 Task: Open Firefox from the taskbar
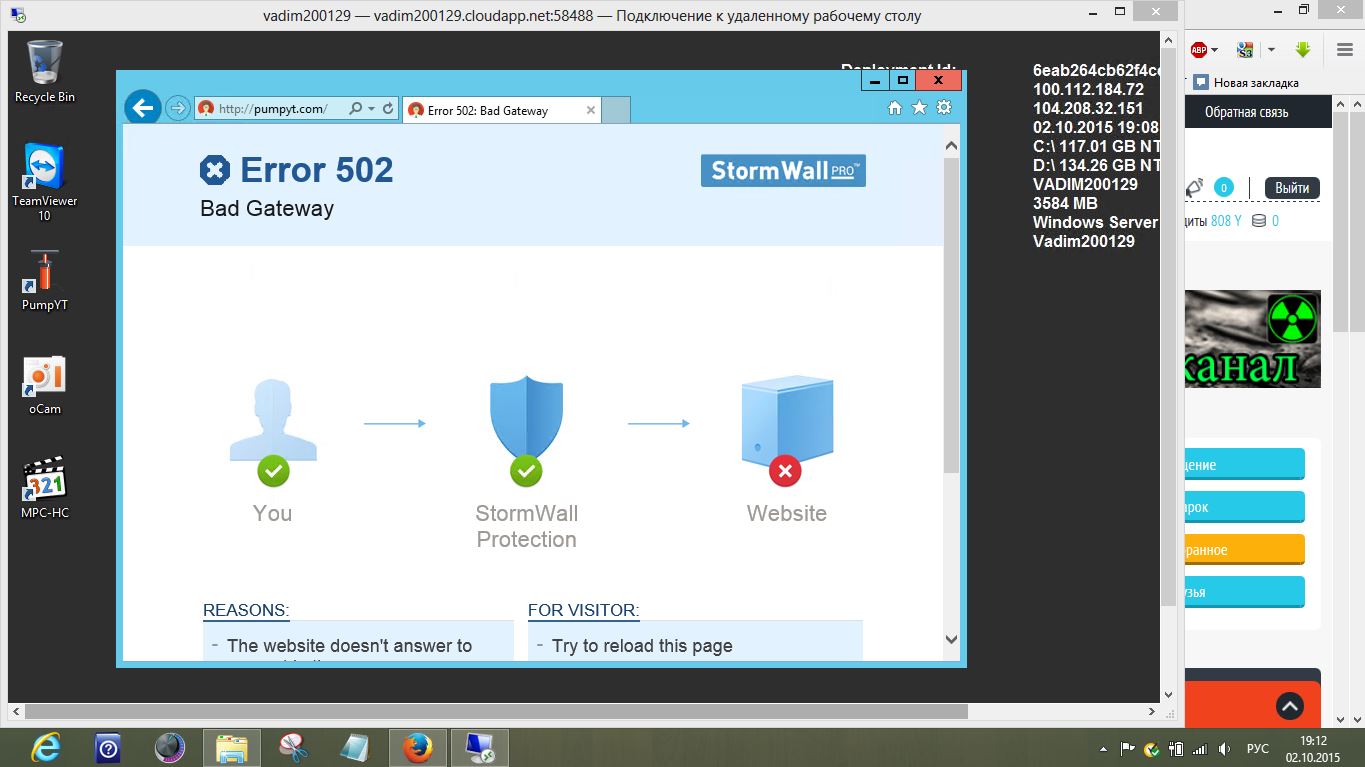click(x=418, y=747)
